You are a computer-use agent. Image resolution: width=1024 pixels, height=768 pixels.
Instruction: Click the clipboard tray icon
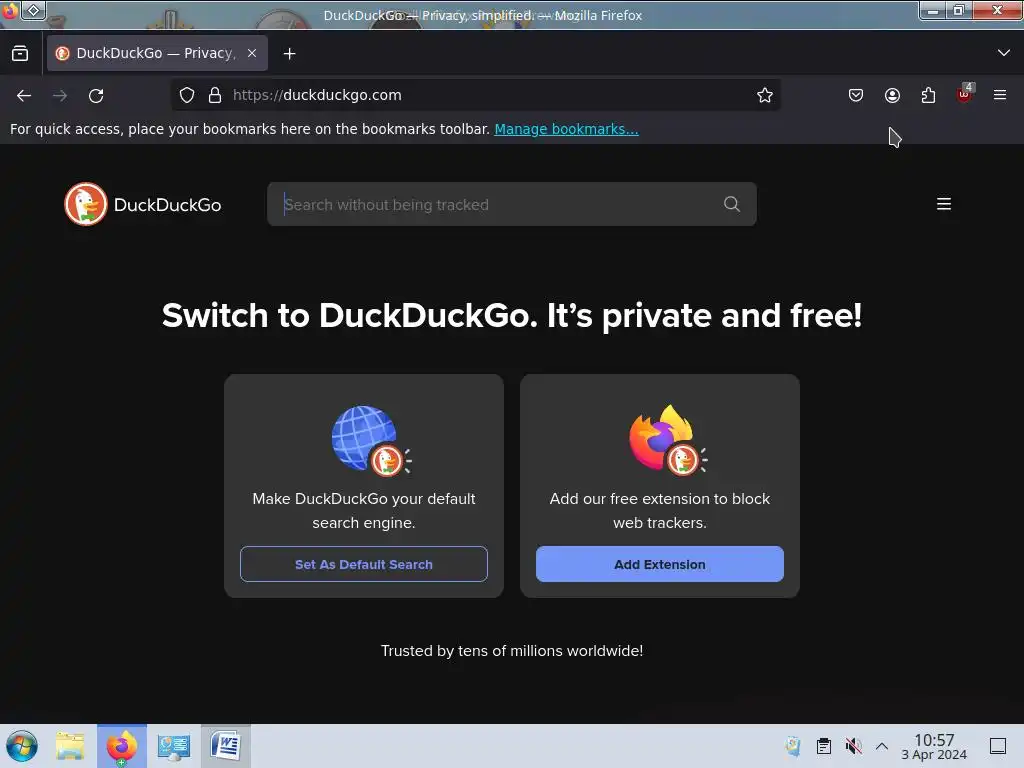click(x=824, y=746)
